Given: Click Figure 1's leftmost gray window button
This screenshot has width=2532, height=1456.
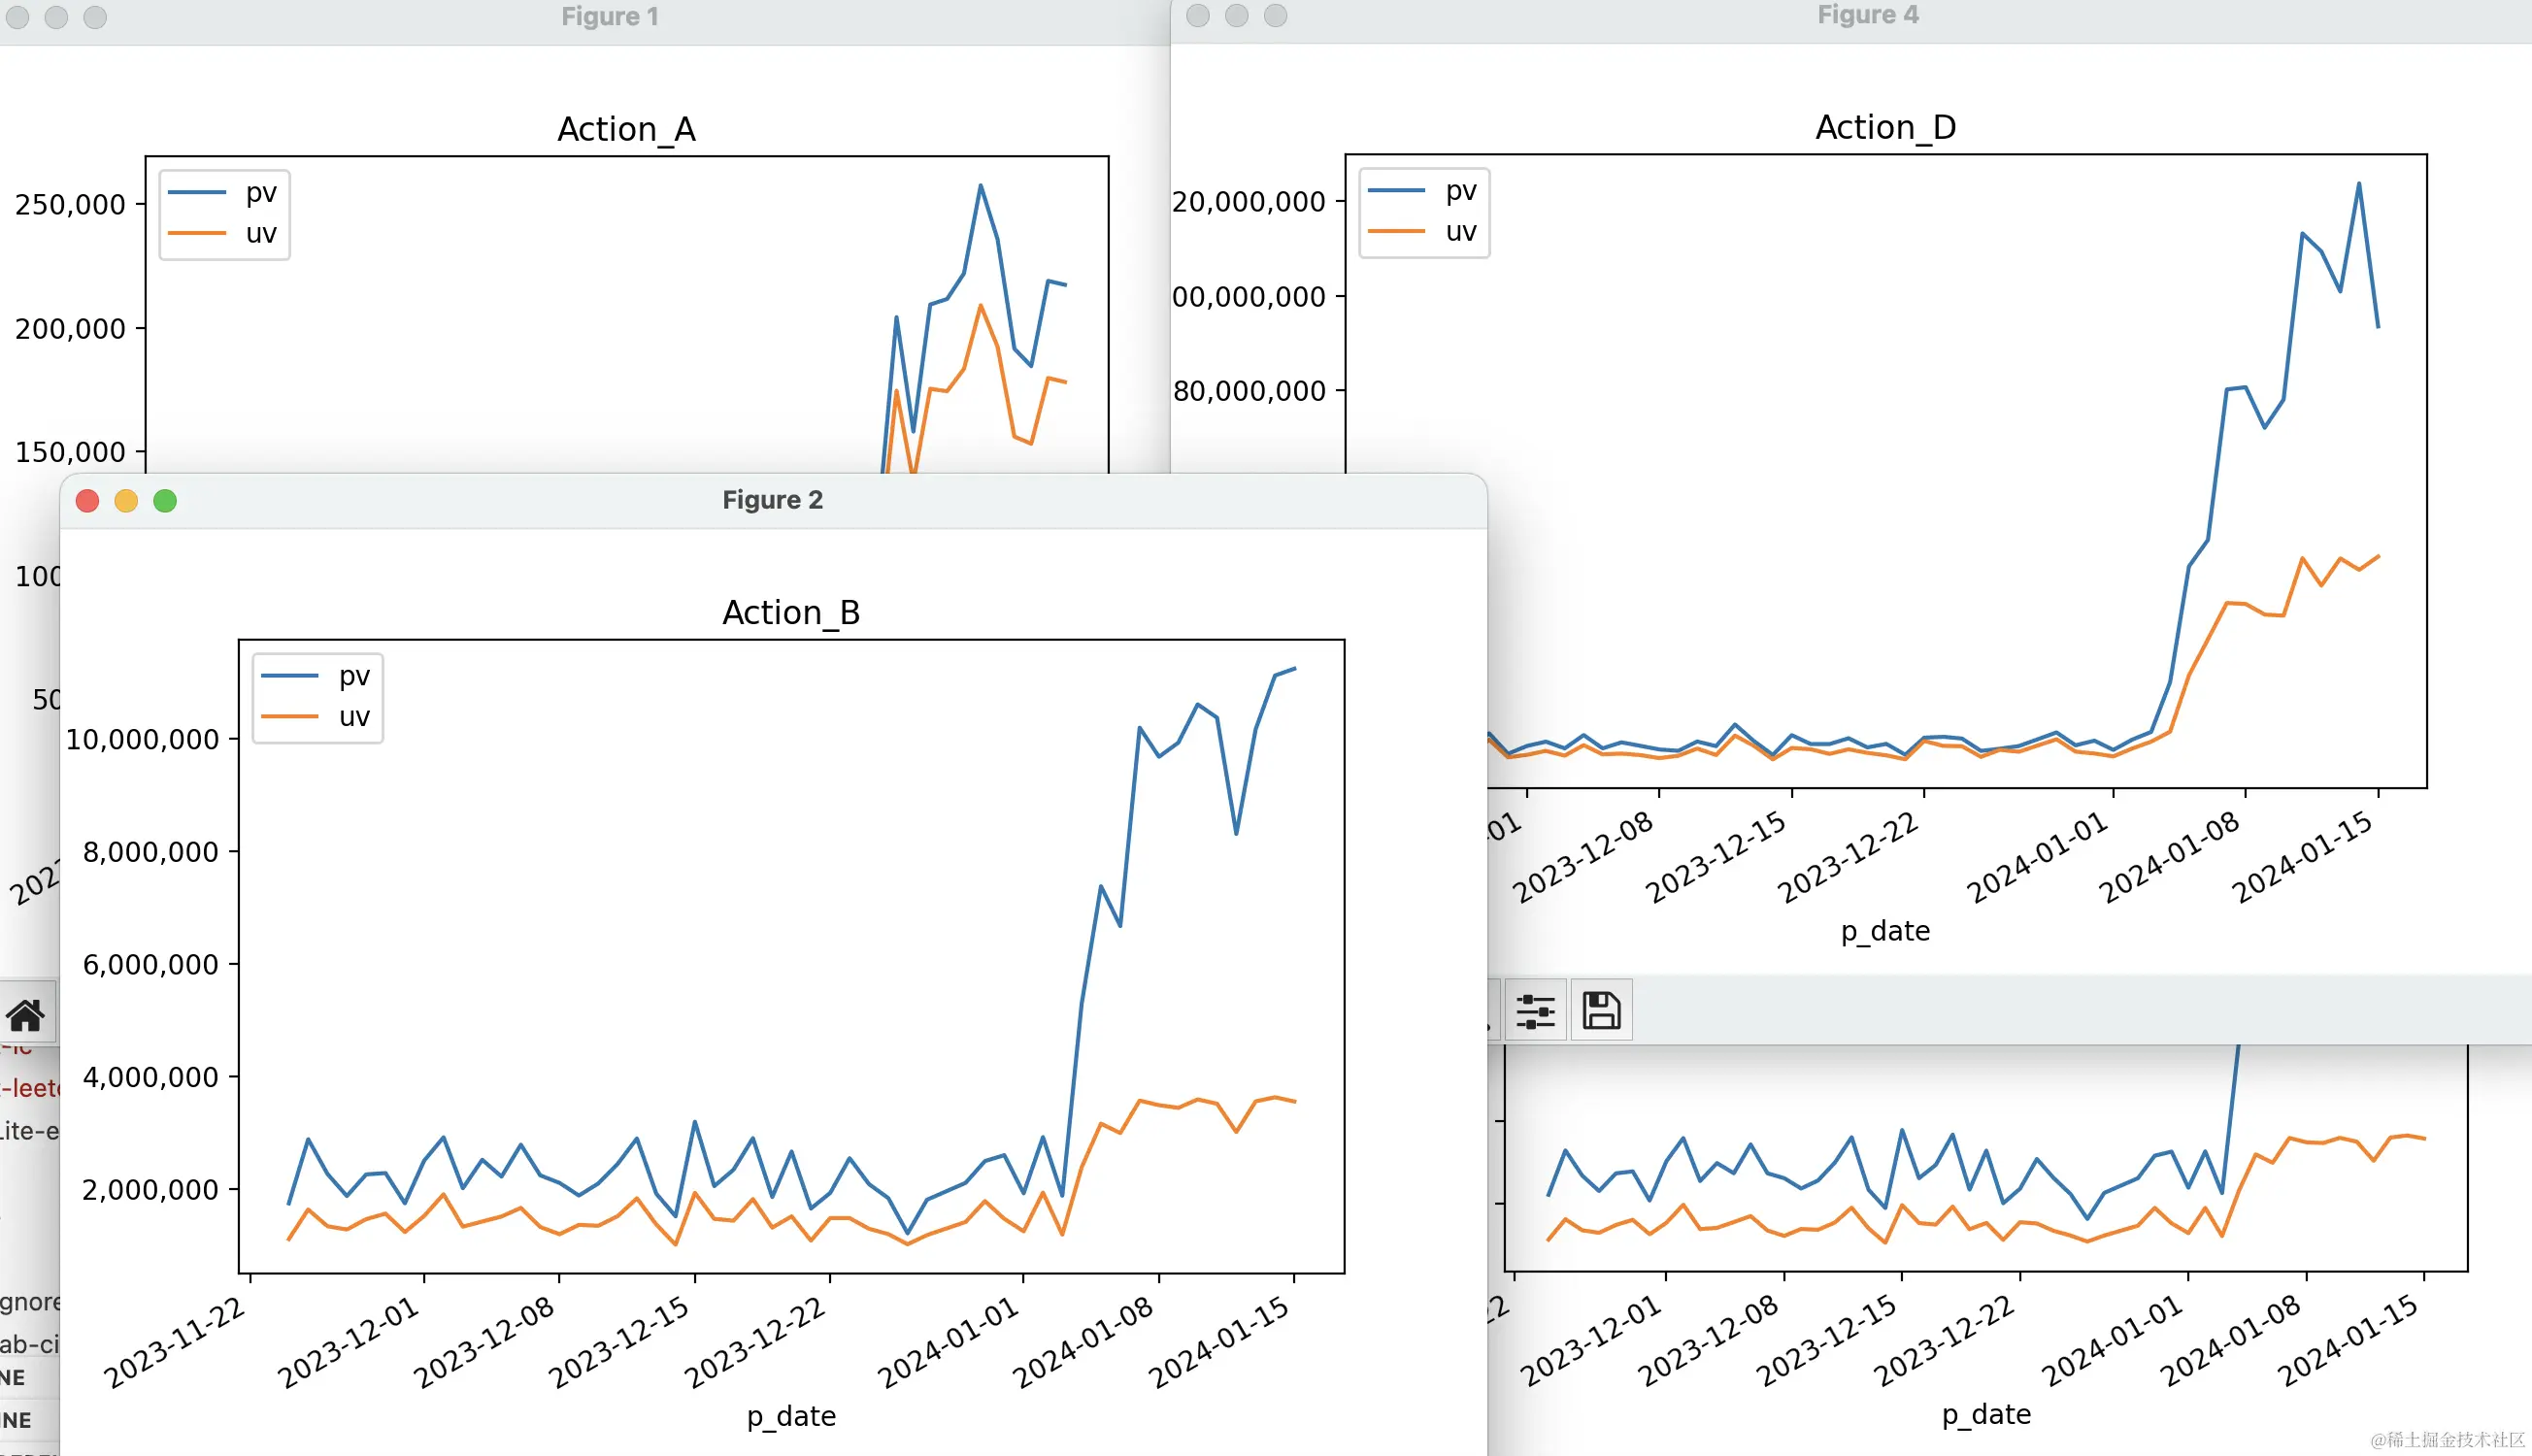Looking at the screenshot, I should (18, 17).
